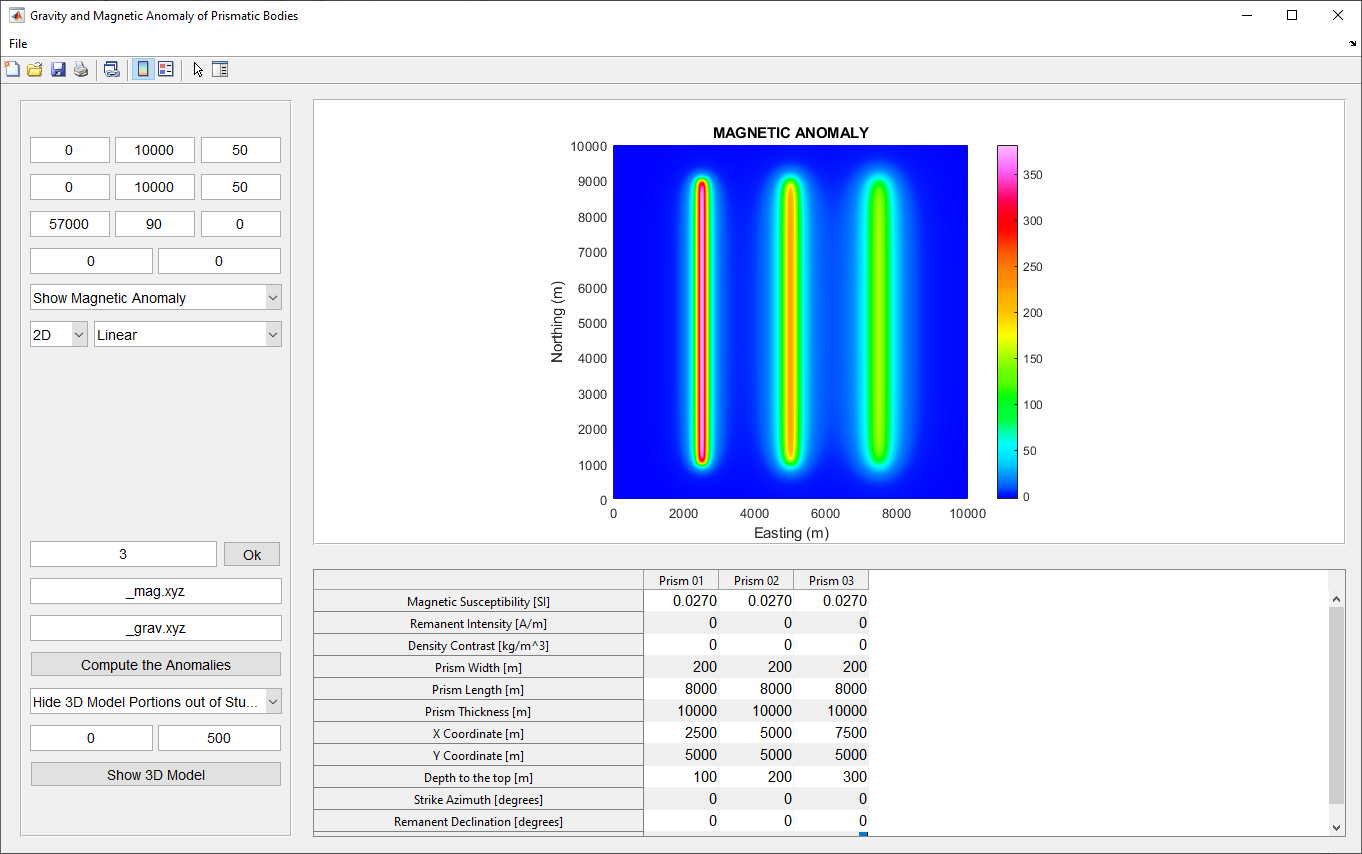Click the table vertical scrollbar thumb
The width and height of the screenshot is (1362, 854).
[1337, 705]
